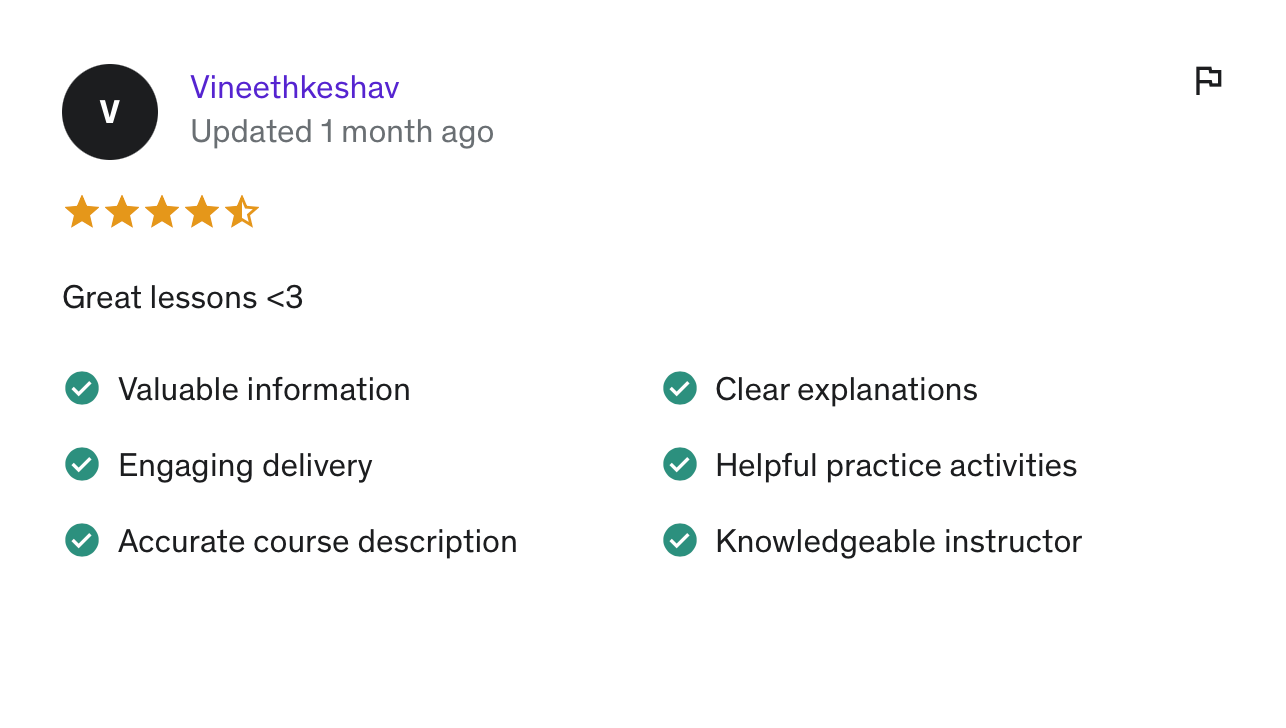Click the third rating star

pos(162,212)
